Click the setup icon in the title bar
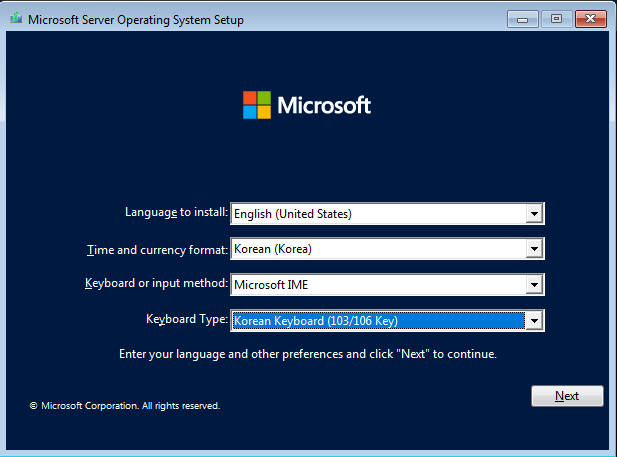The width and height of the screenshot is (617, 457). (x=16, y=19)
